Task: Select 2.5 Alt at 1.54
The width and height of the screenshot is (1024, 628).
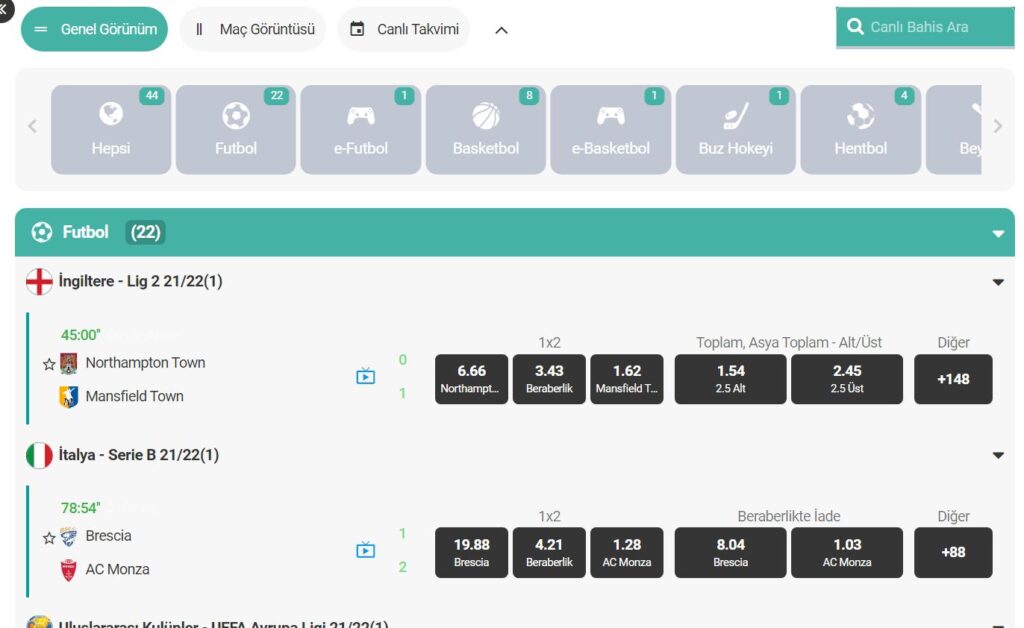Action: pyautogui.click(x=730, y=379)
